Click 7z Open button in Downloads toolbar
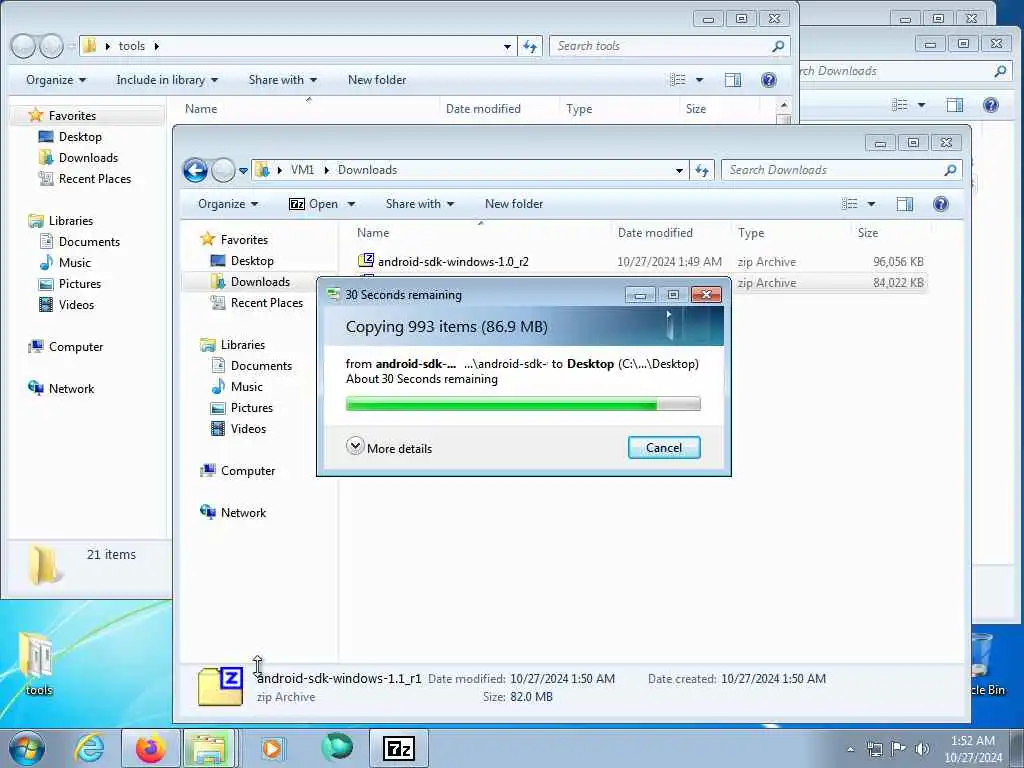1024x768 pixels. tap(313, 204)
